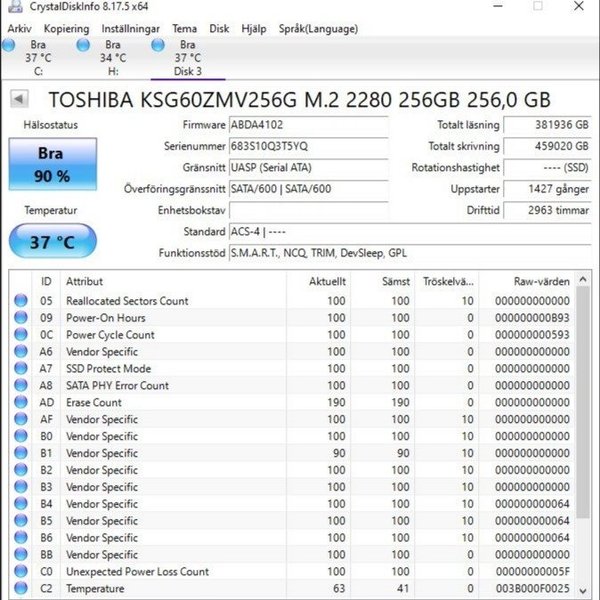Click status icon of Power Cycle Count row
This screenshot has height=600, width=600.
click(21, 334)
